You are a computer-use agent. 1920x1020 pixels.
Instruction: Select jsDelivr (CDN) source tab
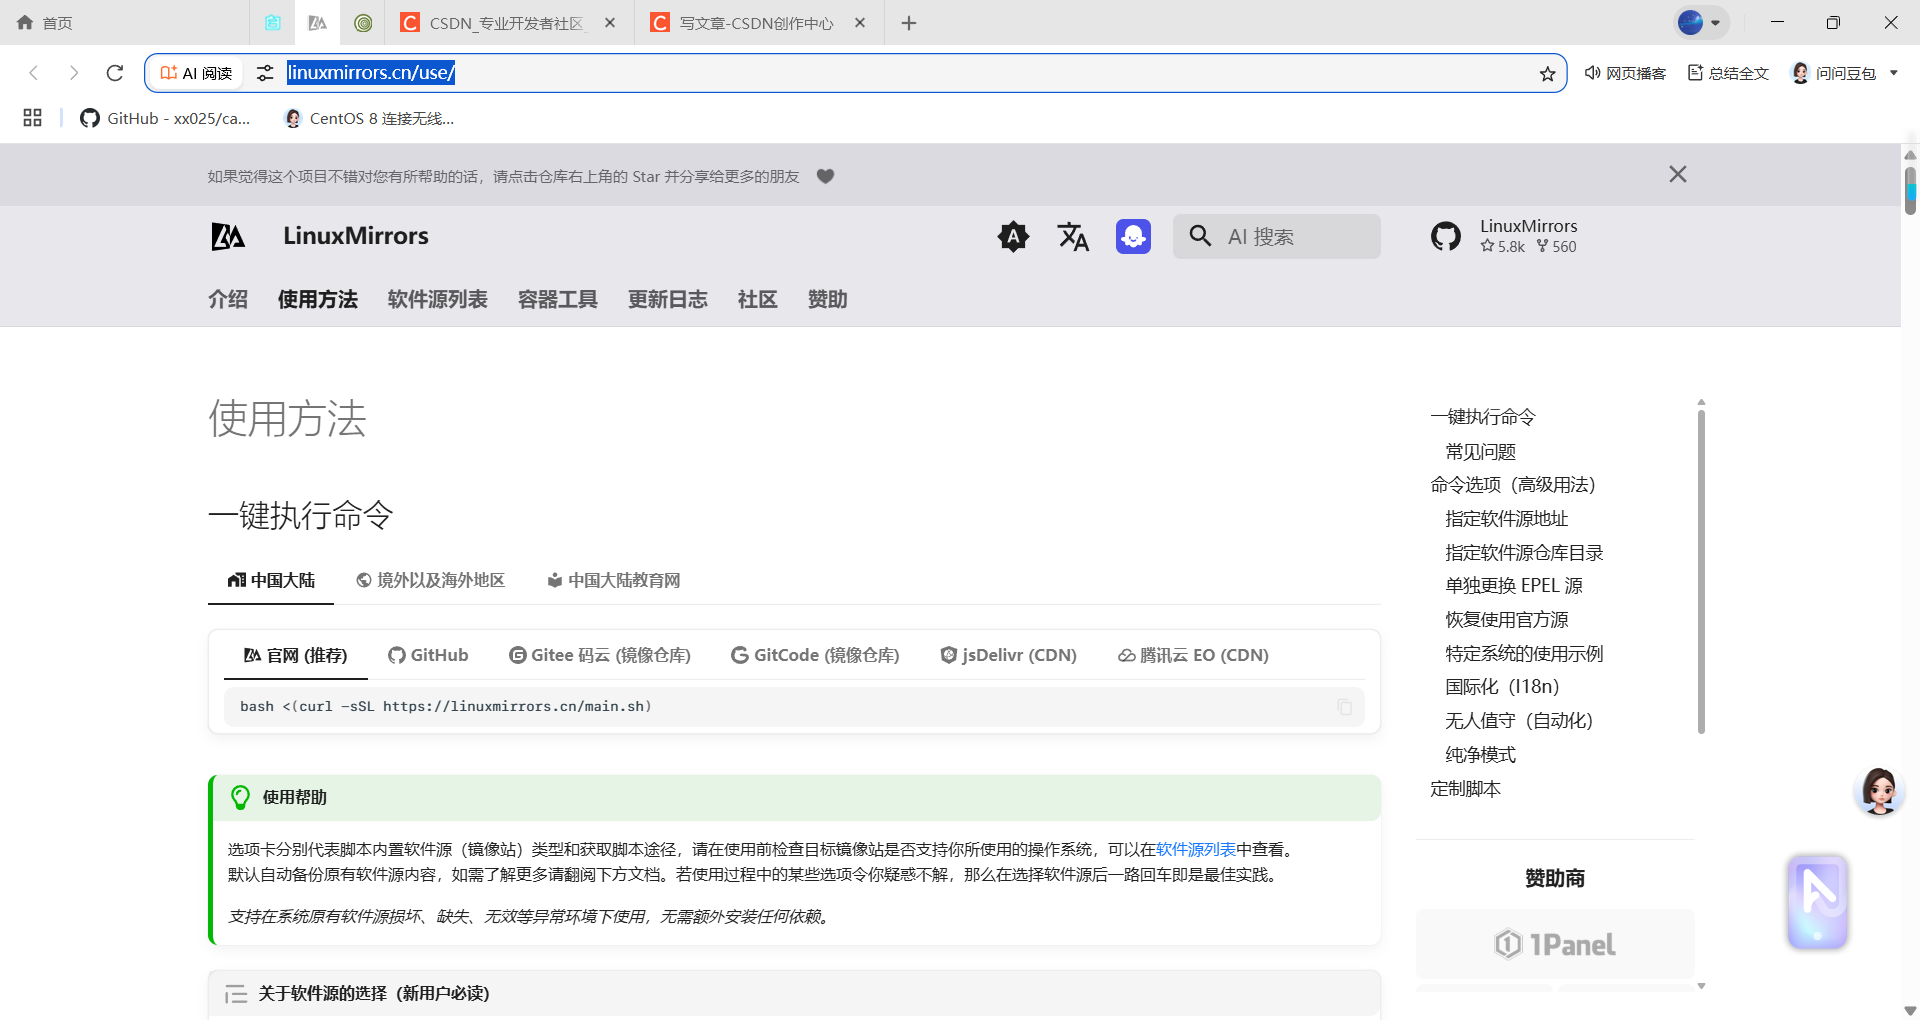coord(1009,655)
